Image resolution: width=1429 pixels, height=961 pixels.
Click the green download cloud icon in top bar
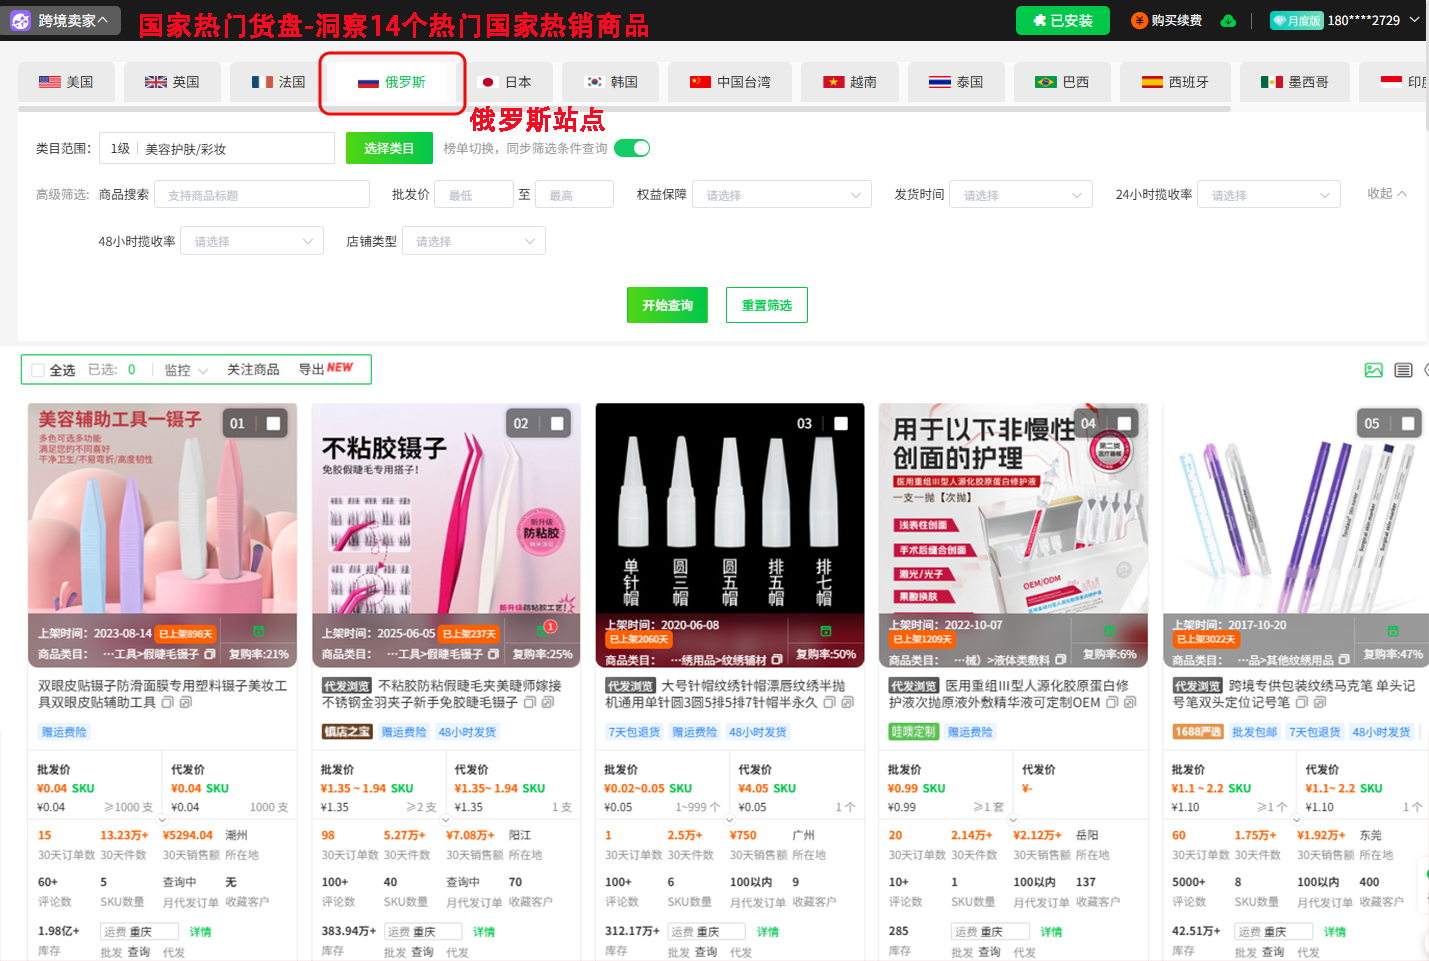point(1228,19)
